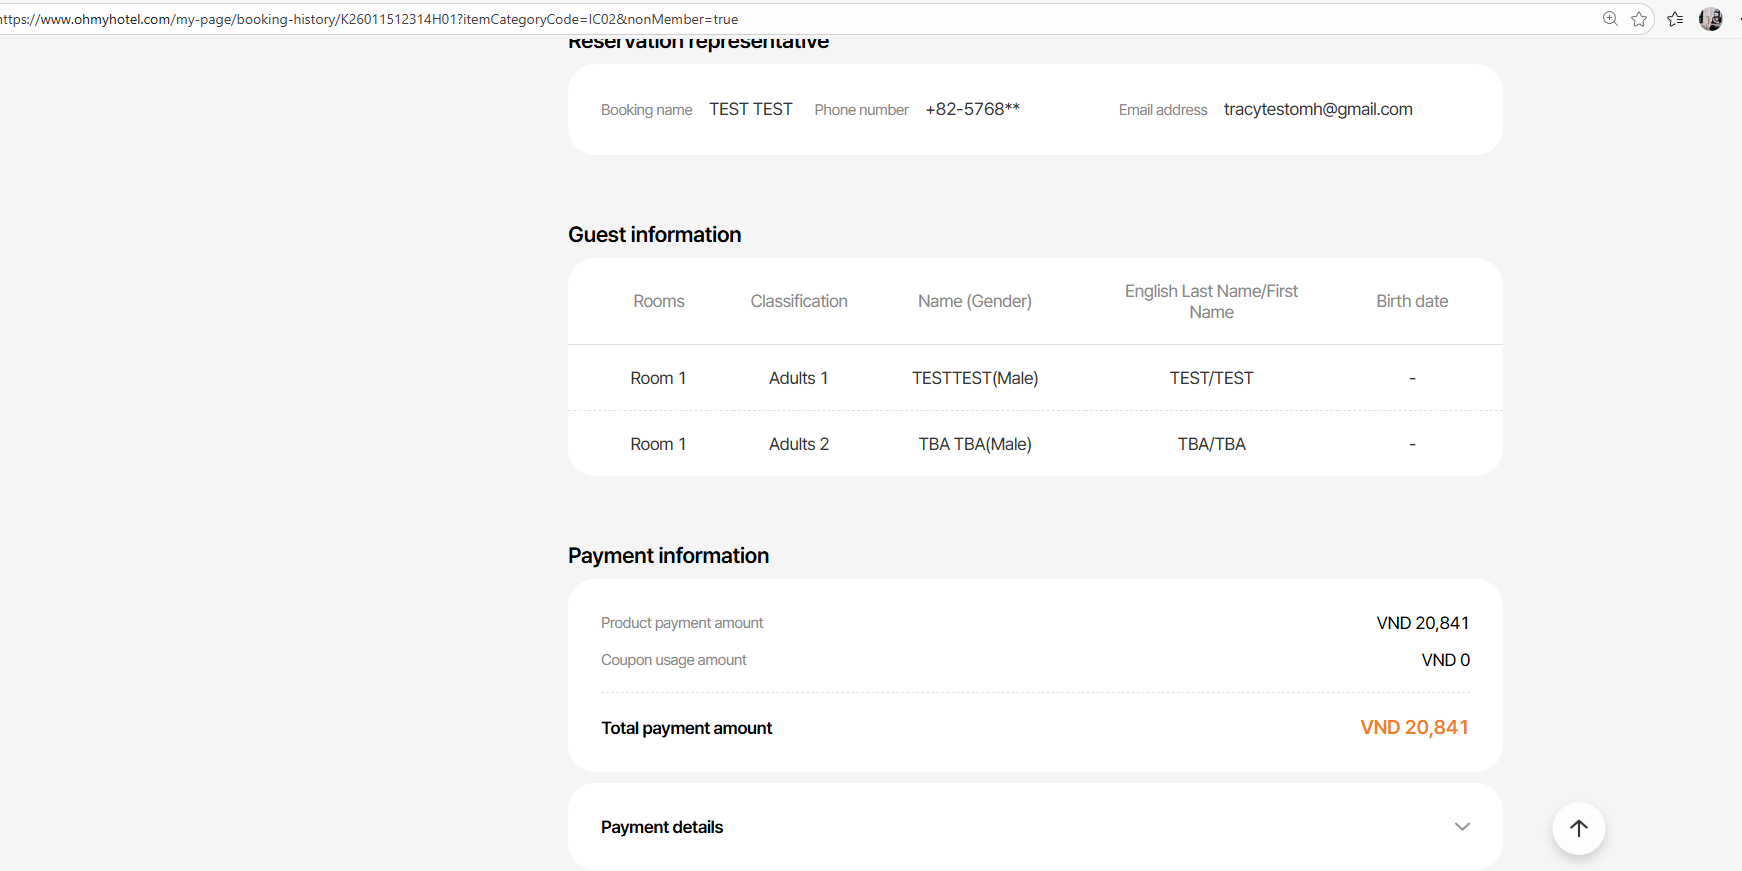Click the coupon usage amount VND 0
Image resolution: width=1742 pixels, height=871 pixels.
click(1445, 660)
